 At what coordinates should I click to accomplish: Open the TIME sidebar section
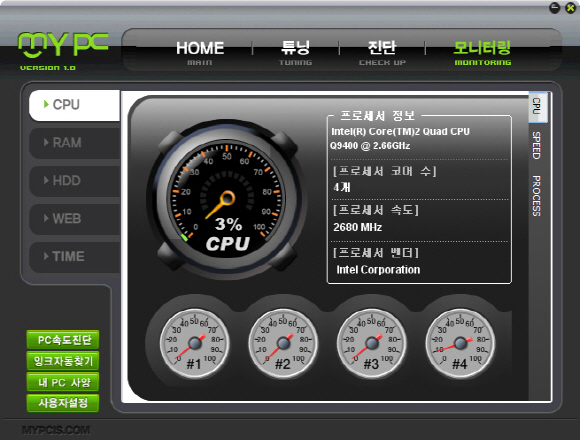point(74,257)
